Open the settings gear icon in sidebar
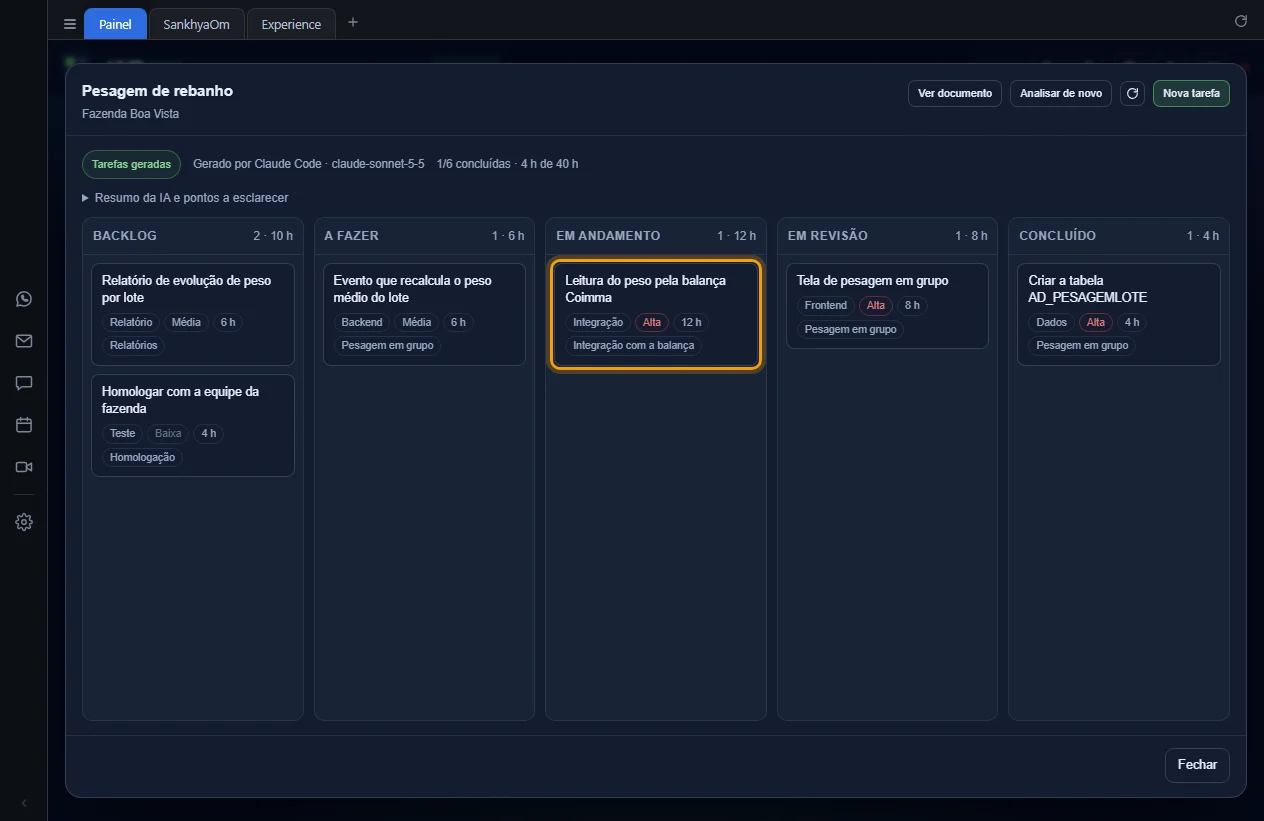 [24, 522]
